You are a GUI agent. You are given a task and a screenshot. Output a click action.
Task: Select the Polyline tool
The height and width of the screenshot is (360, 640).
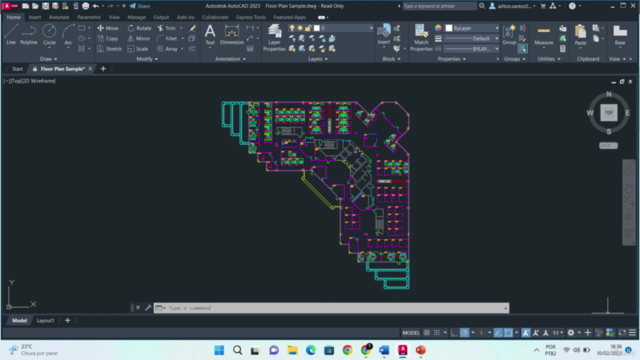coord(29,35)
